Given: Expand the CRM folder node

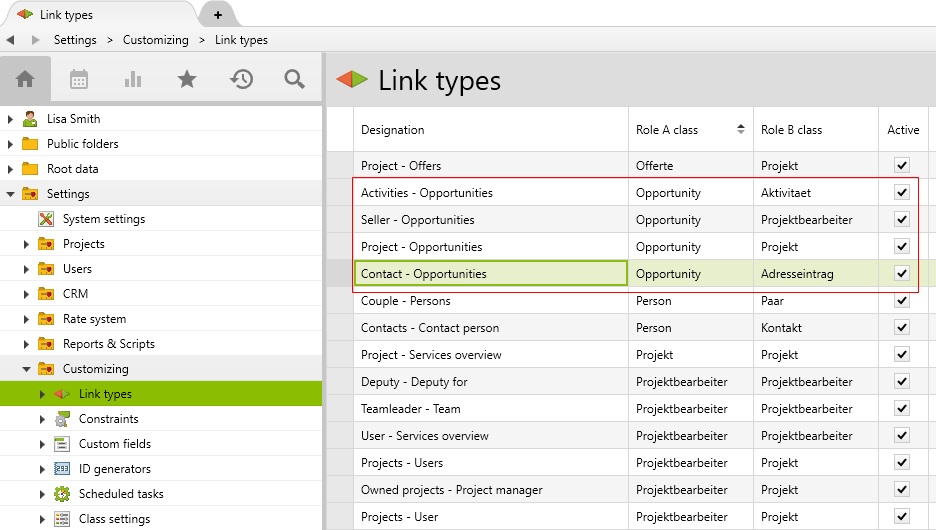Looking at the screenshot, I should [27, 294].
